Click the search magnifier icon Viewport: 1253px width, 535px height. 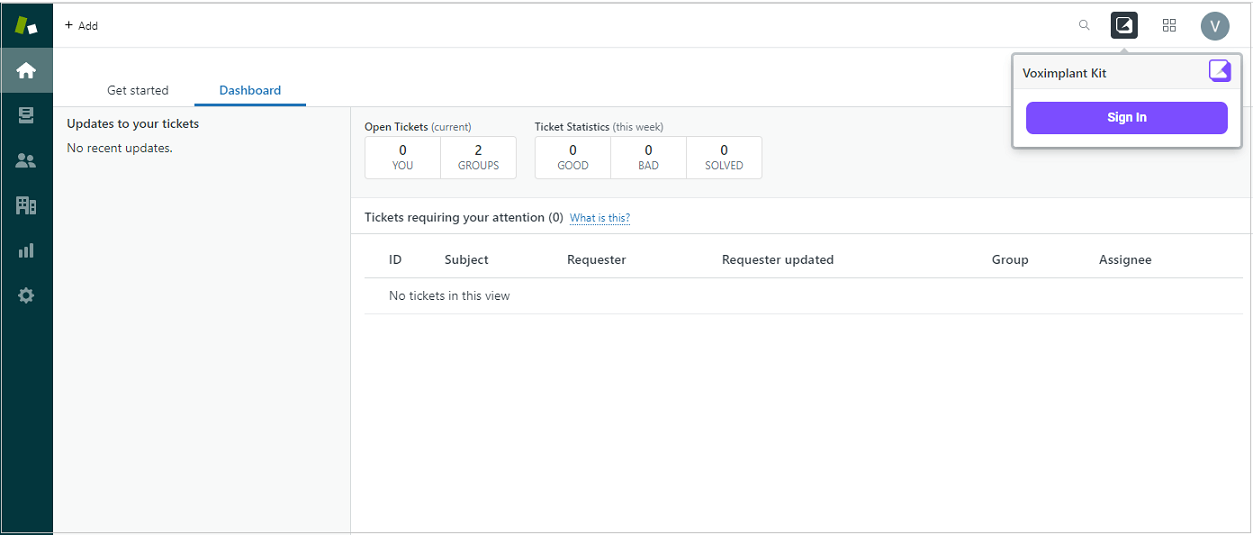(1084, 25)
